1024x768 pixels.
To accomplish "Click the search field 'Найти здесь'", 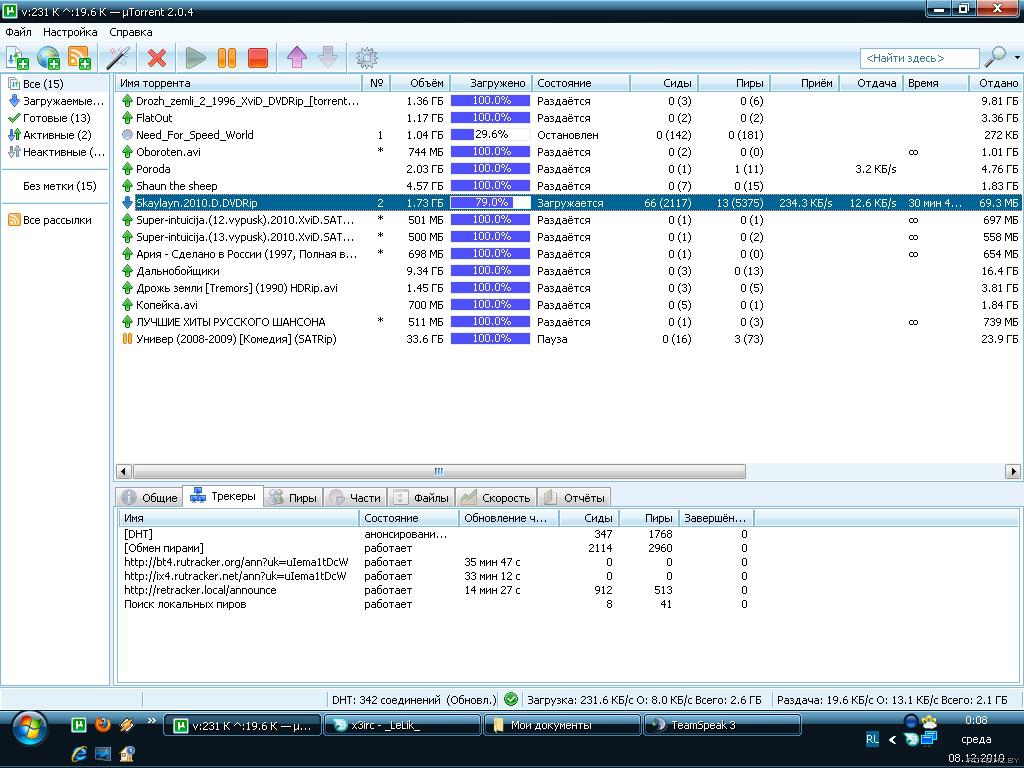I will point(920,58).
